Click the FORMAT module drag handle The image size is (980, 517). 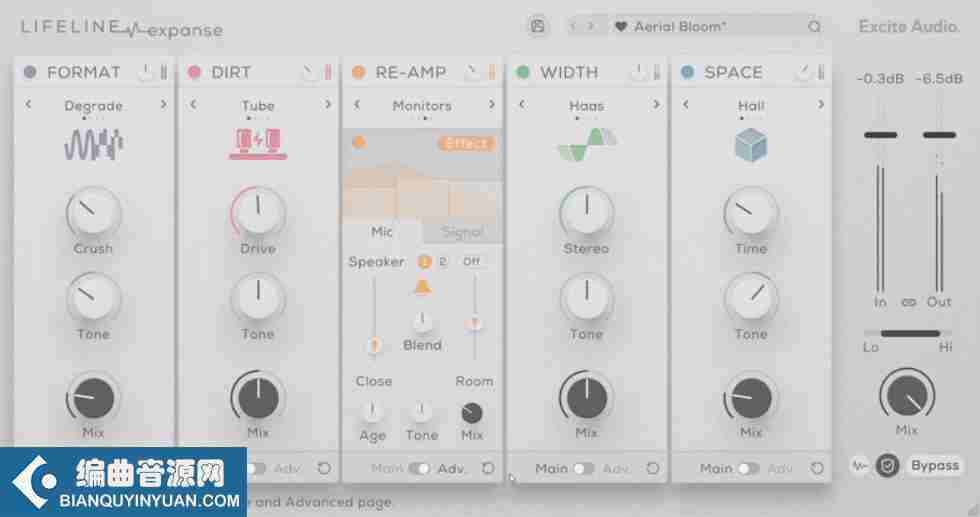point(164,73)
